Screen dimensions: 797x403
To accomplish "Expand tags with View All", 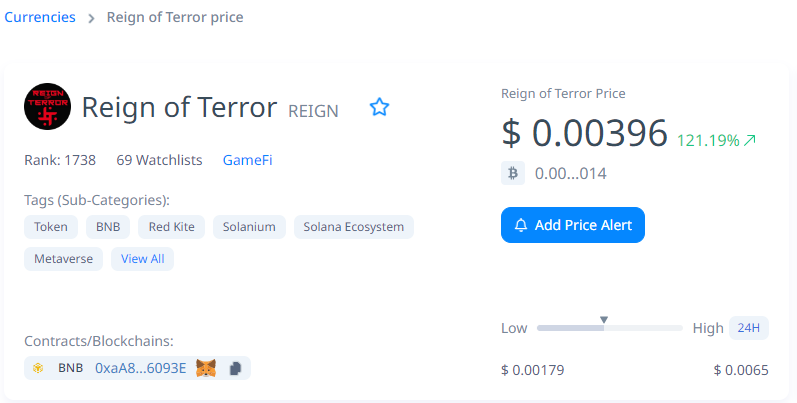I will coord(143,259).
